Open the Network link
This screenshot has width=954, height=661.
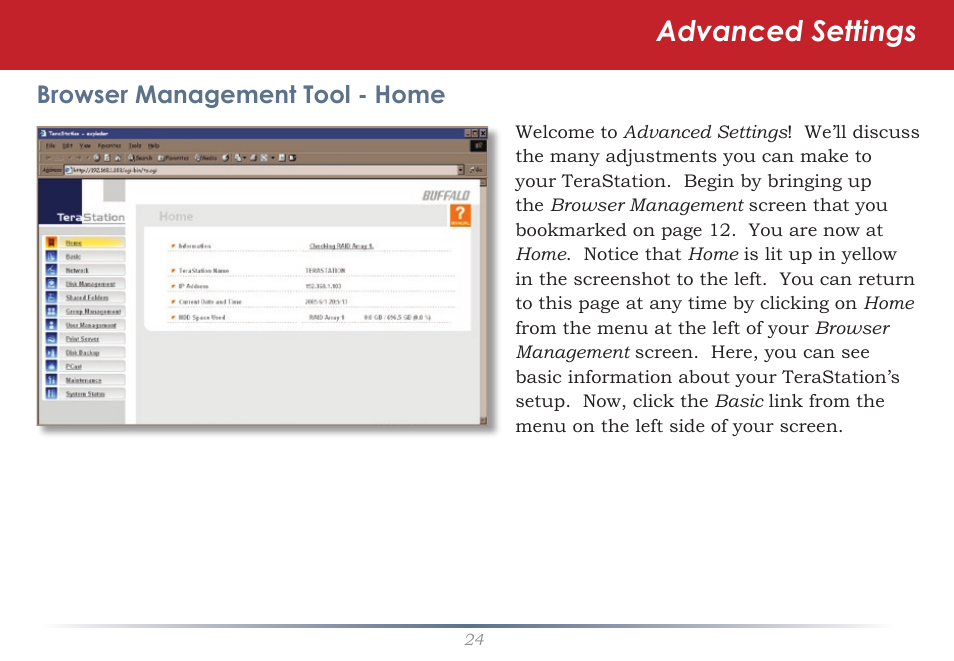(77, 270)
